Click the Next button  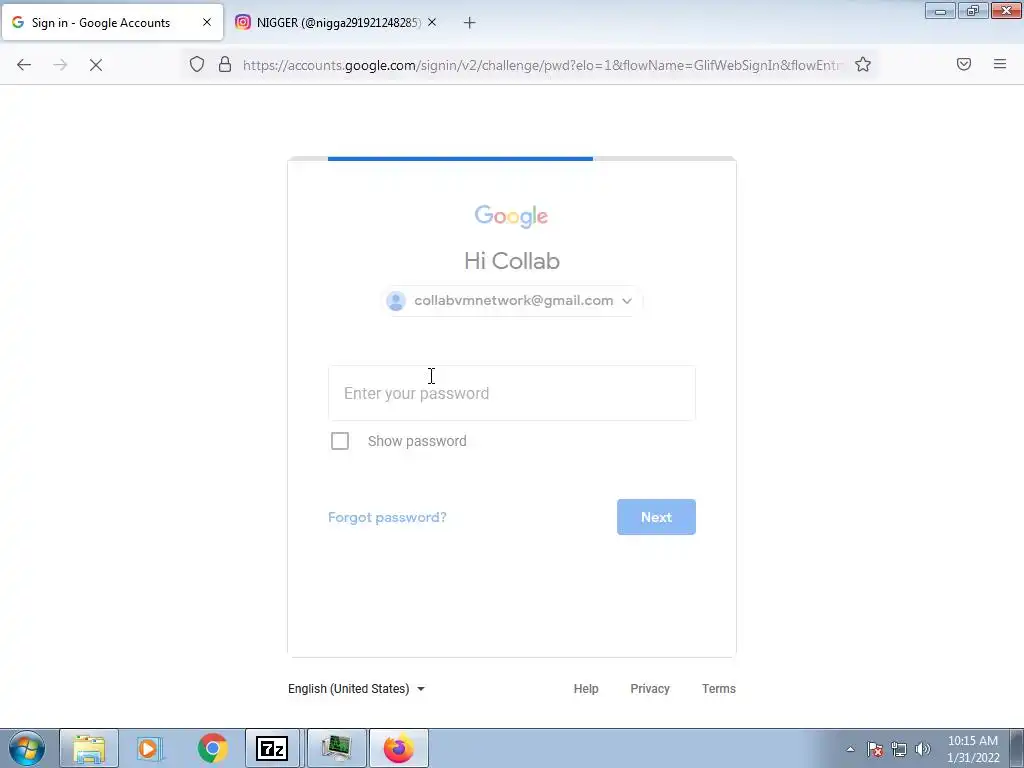pos(656,517)
